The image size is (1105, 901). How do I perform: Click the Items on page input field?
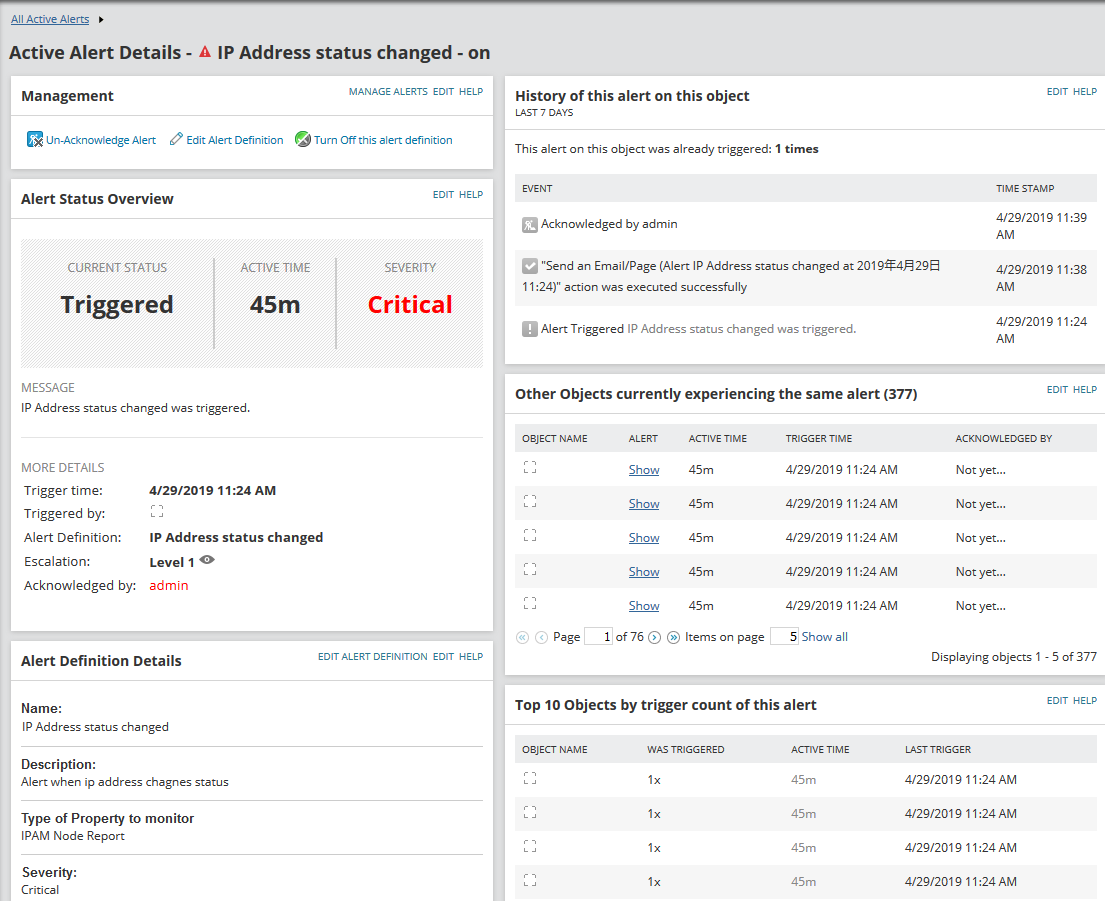point(784,636)
